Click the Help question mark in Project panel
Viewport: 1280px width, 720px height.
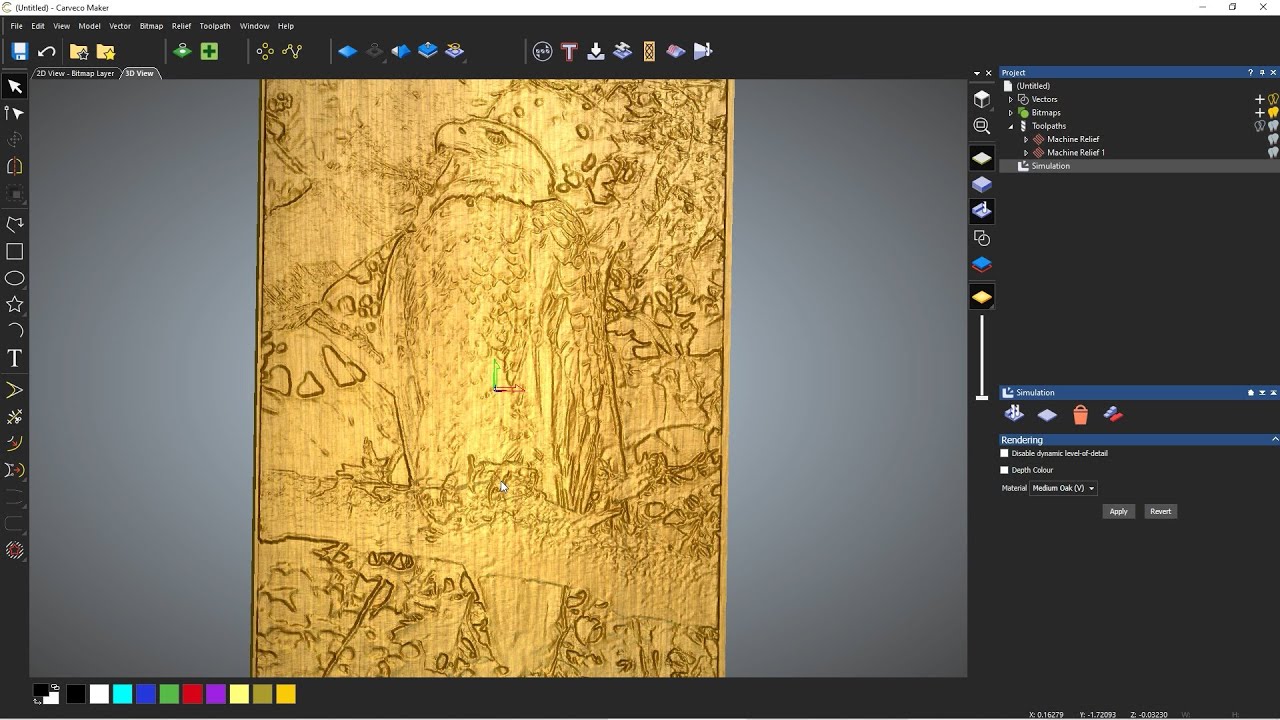[1250, 73]
